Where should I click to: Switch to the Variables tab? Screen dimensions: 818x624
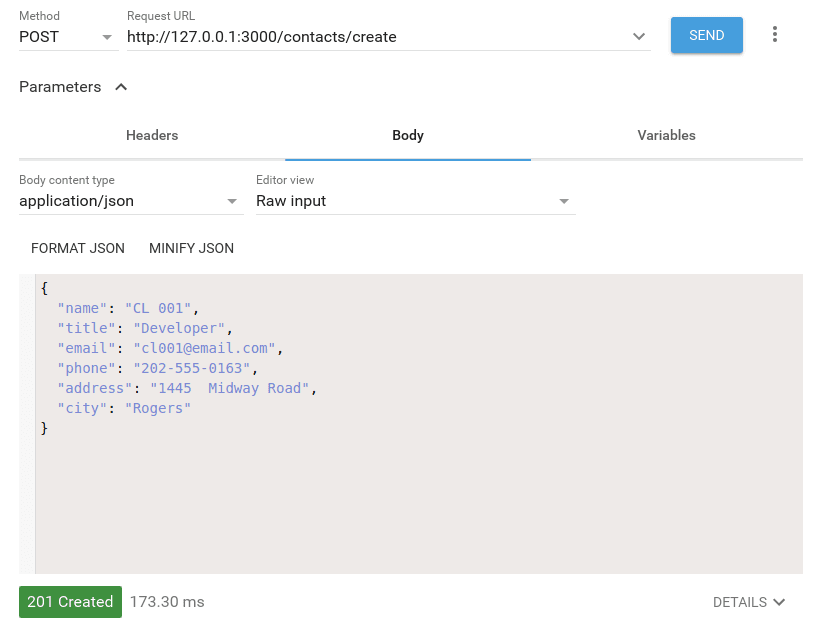click(666, 135)
